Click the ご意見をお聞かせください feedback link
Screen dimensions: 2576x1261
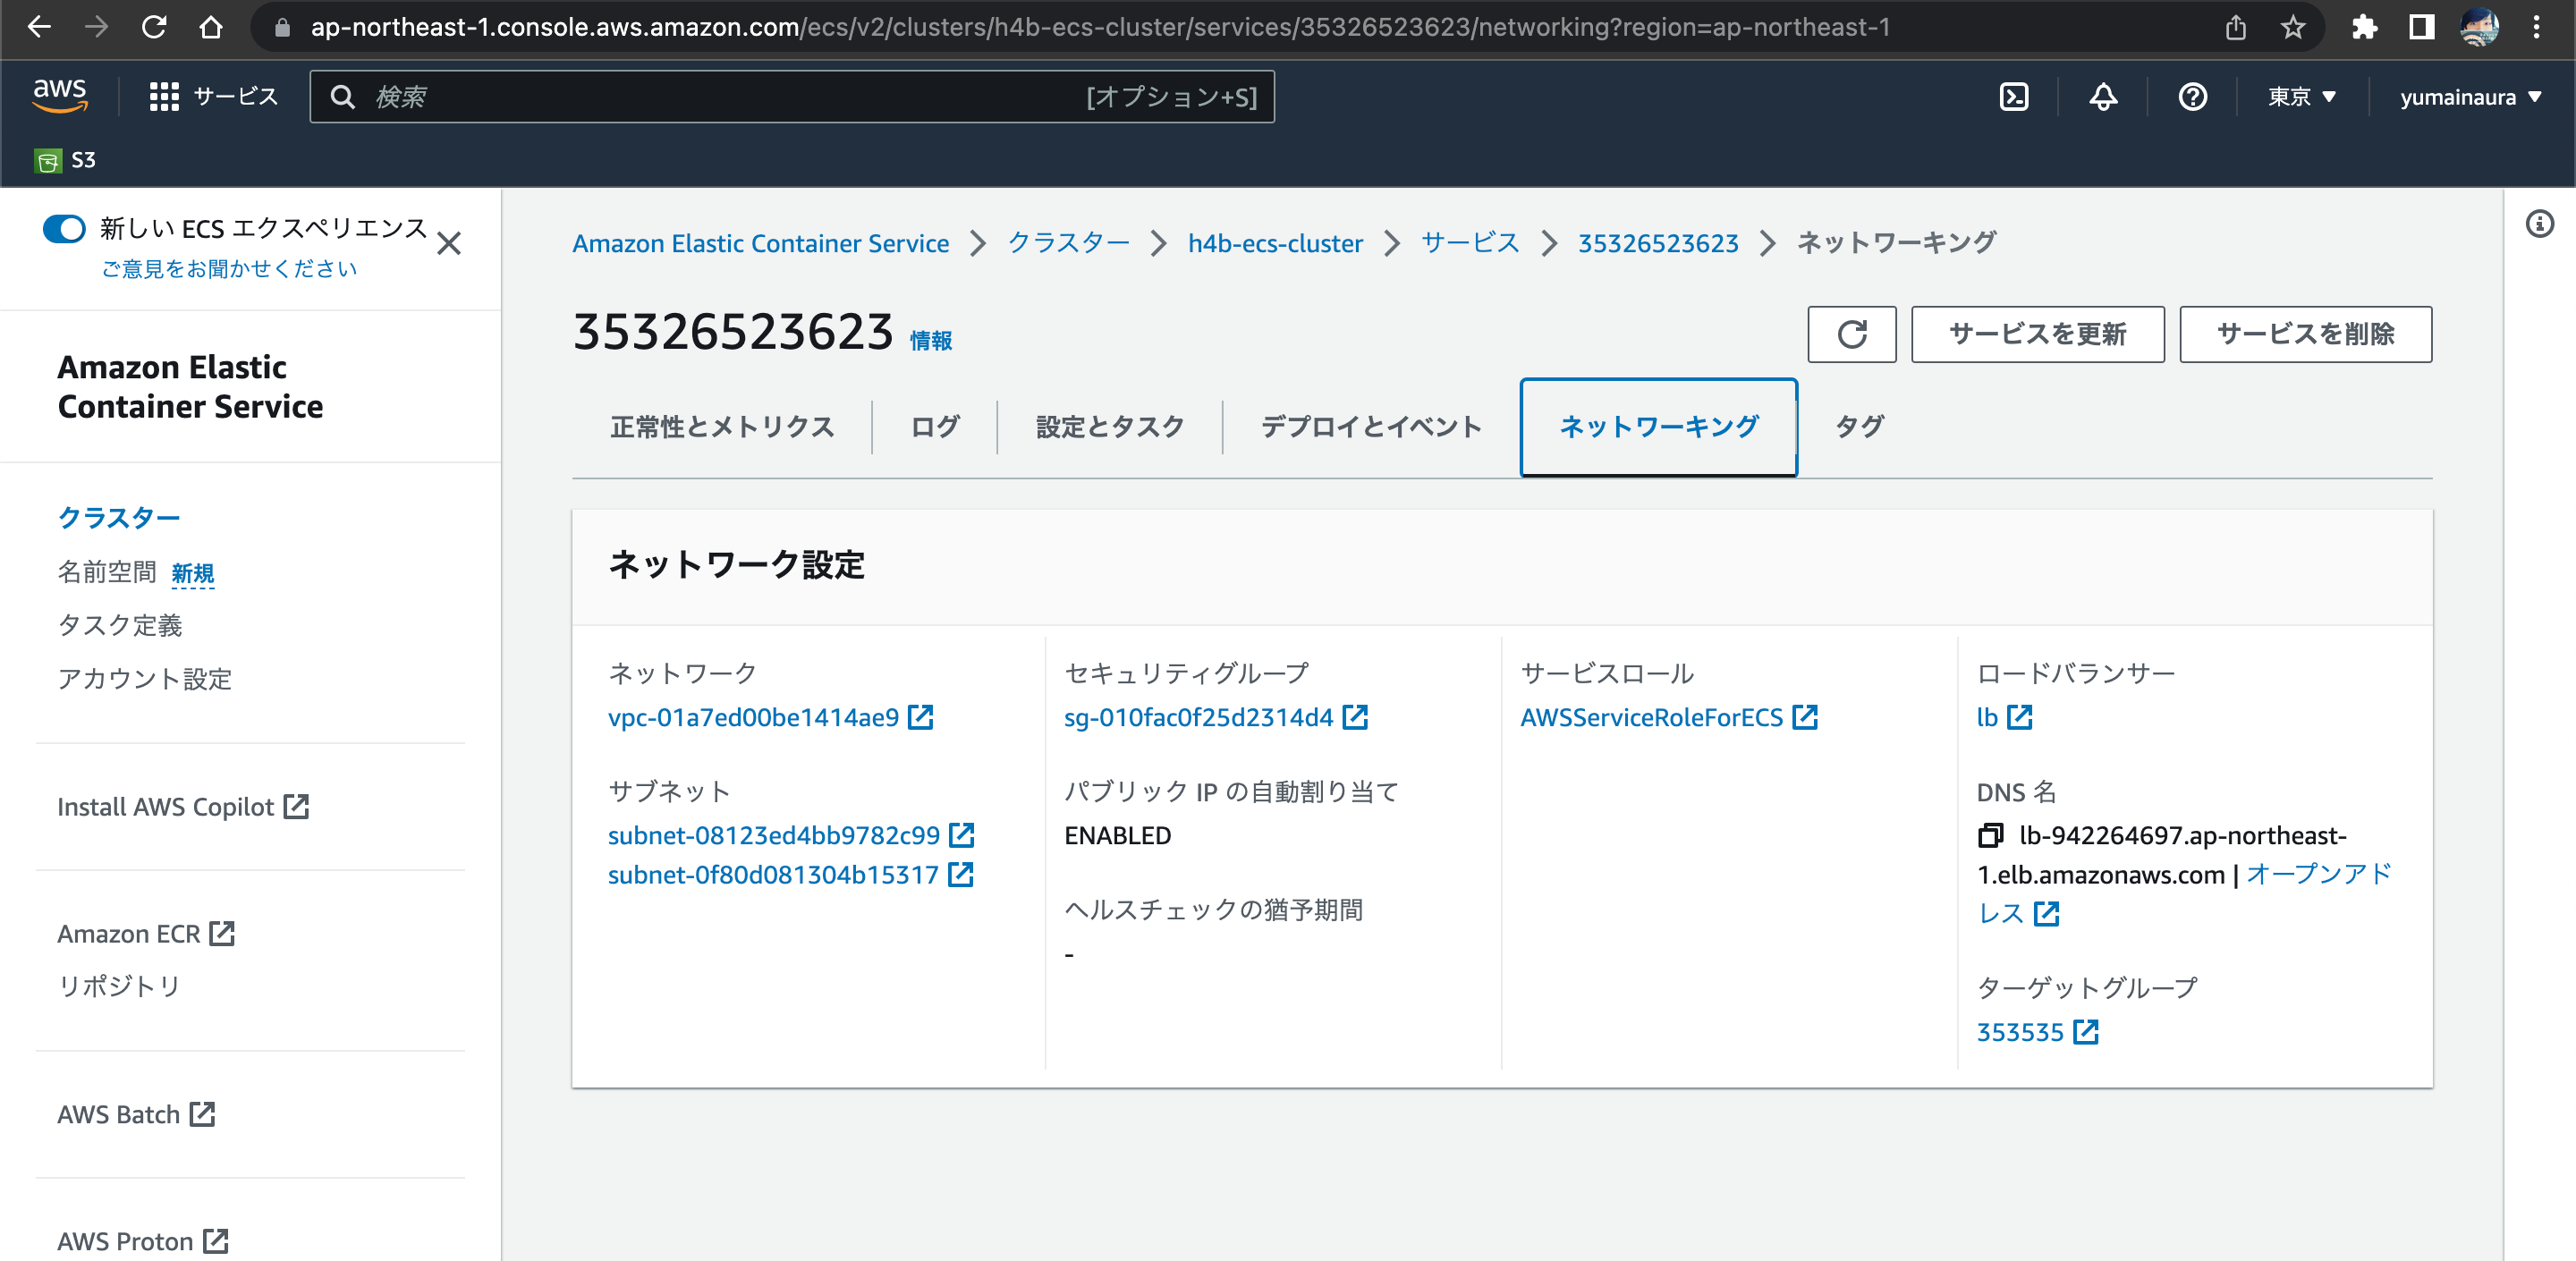[229, 269]
